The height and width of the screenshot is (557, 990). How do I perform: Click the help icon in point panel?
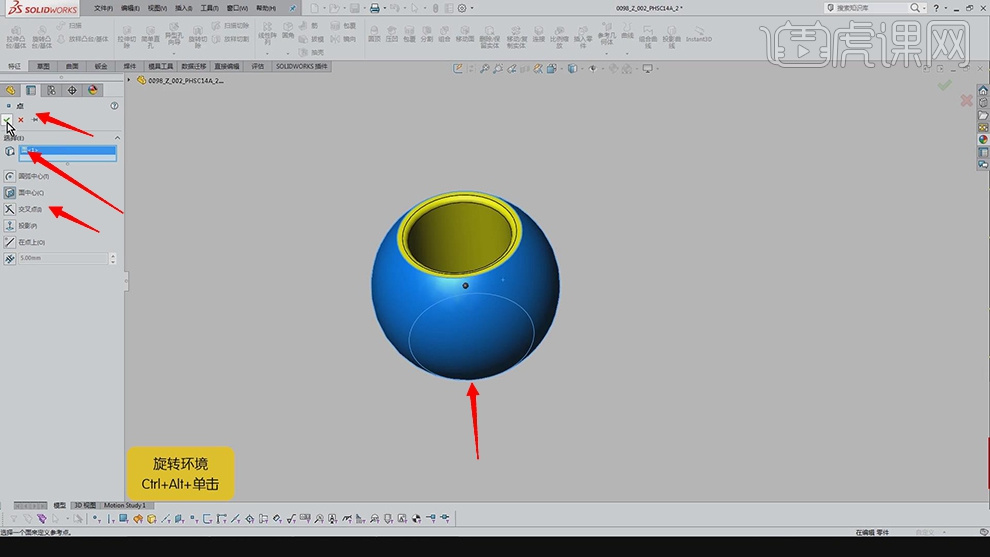[114, 105]
